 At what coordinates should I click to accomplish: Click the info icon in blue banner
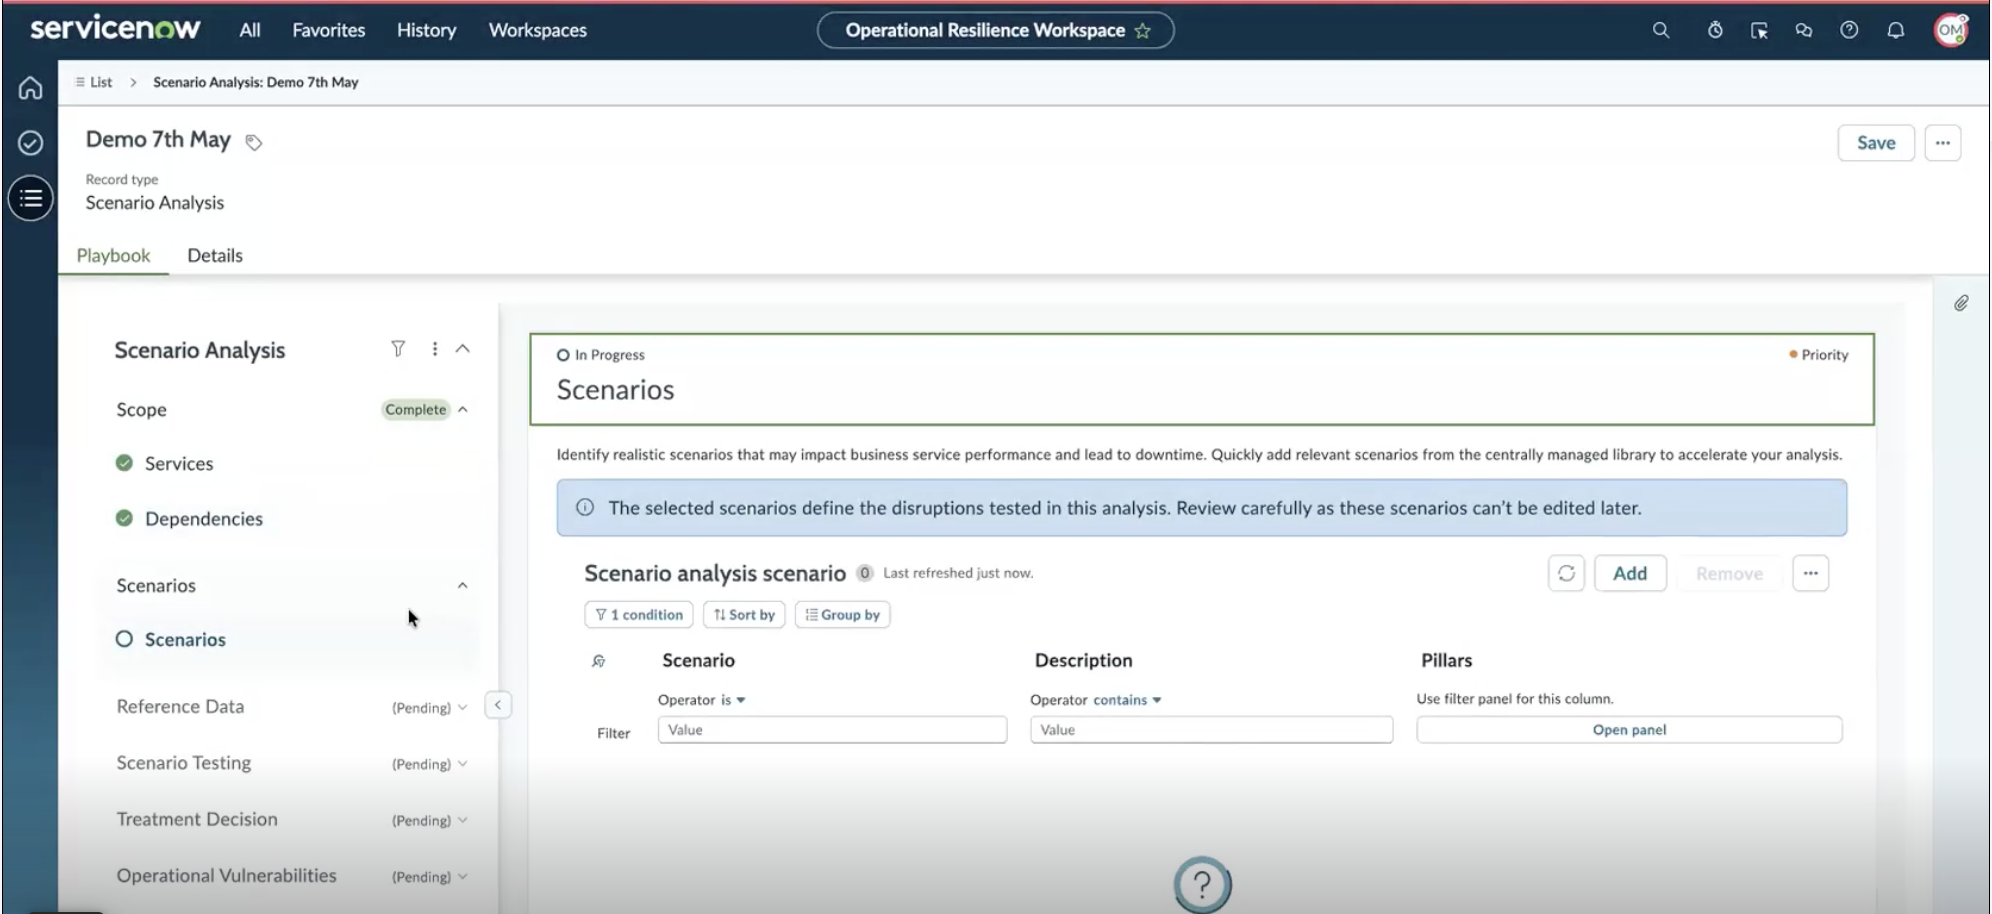tap(585, 507)
